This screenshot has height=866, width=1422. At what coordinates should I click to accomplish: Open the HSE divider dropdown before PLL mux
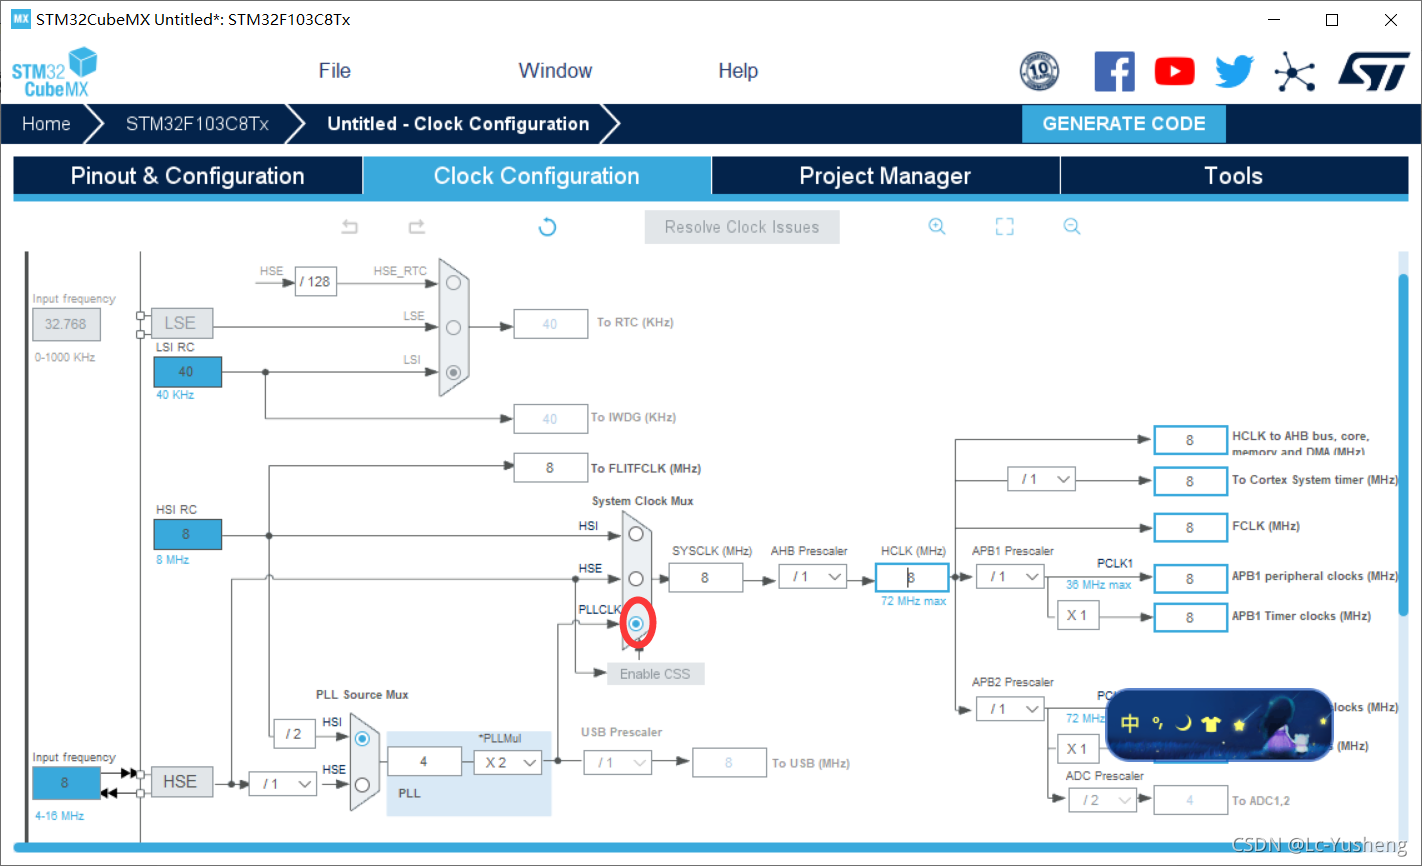(x=283, y=784)
